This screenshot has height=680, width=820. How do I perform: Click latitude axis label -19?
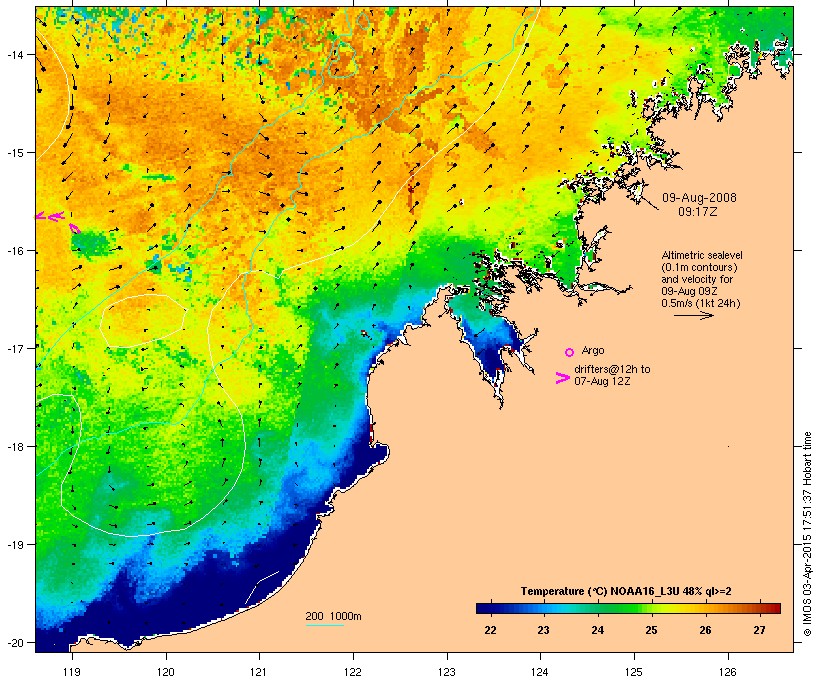point(14,545)
